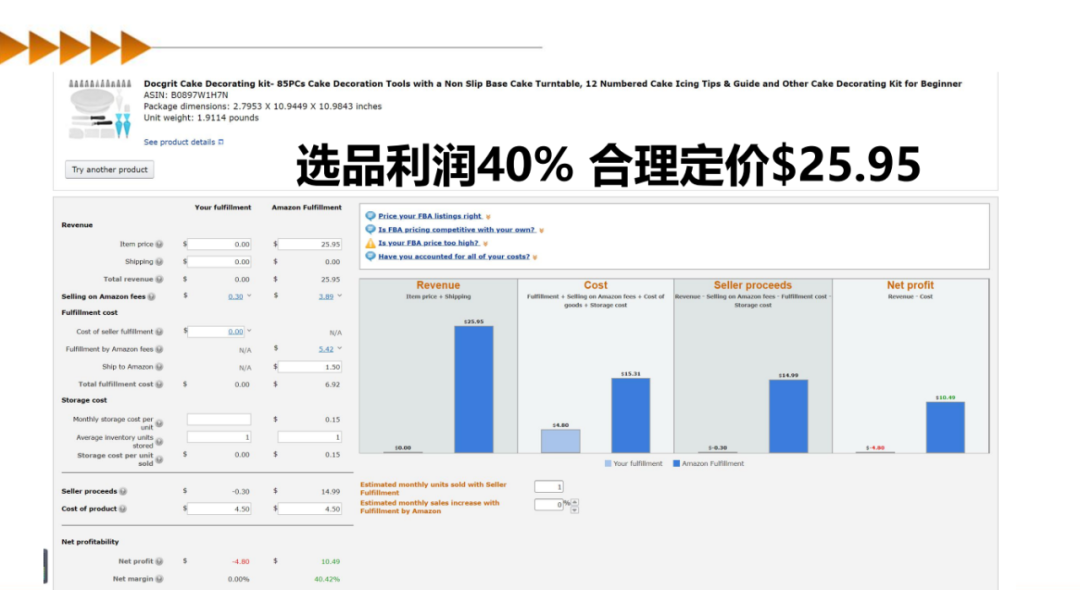
Task: Click help icon for Monthly storage cost per unit
Action: pos(159,423)
